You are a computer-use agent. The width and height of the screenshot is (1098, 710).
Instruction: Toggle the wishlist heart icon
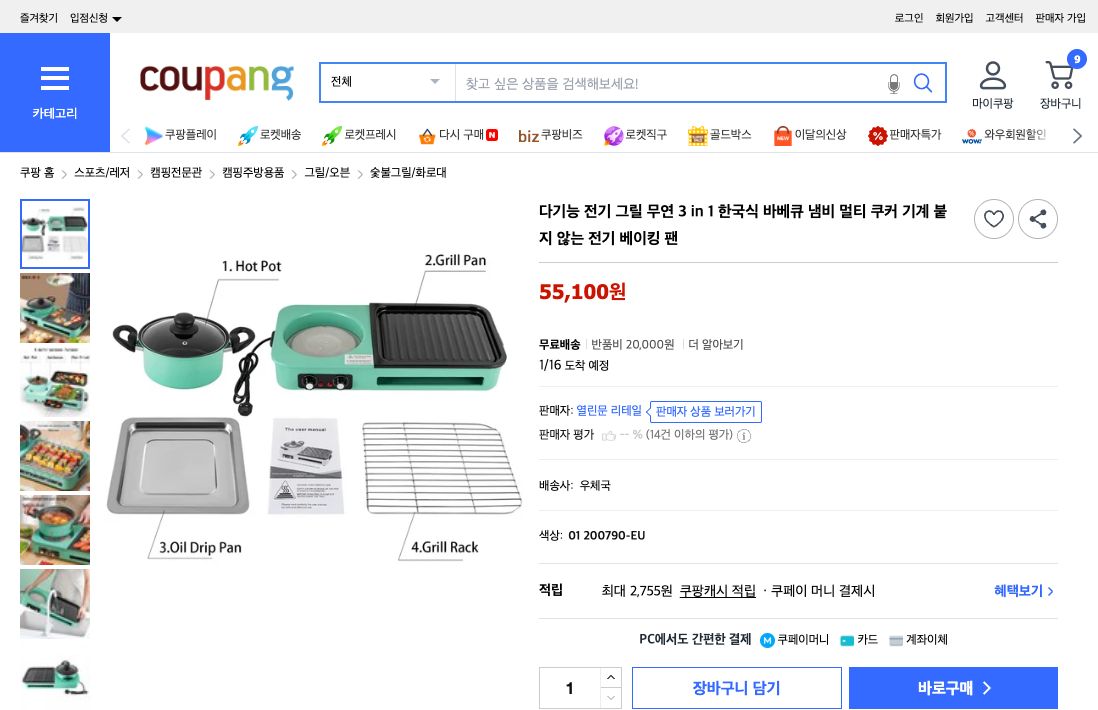(993, 219)
